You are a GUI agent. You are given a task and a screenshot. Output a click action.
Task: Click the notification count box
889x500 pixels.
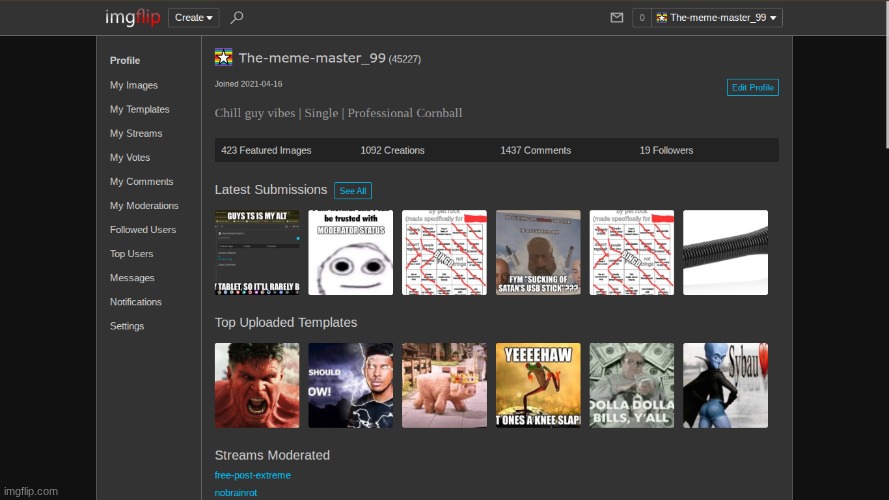[641, 17]
